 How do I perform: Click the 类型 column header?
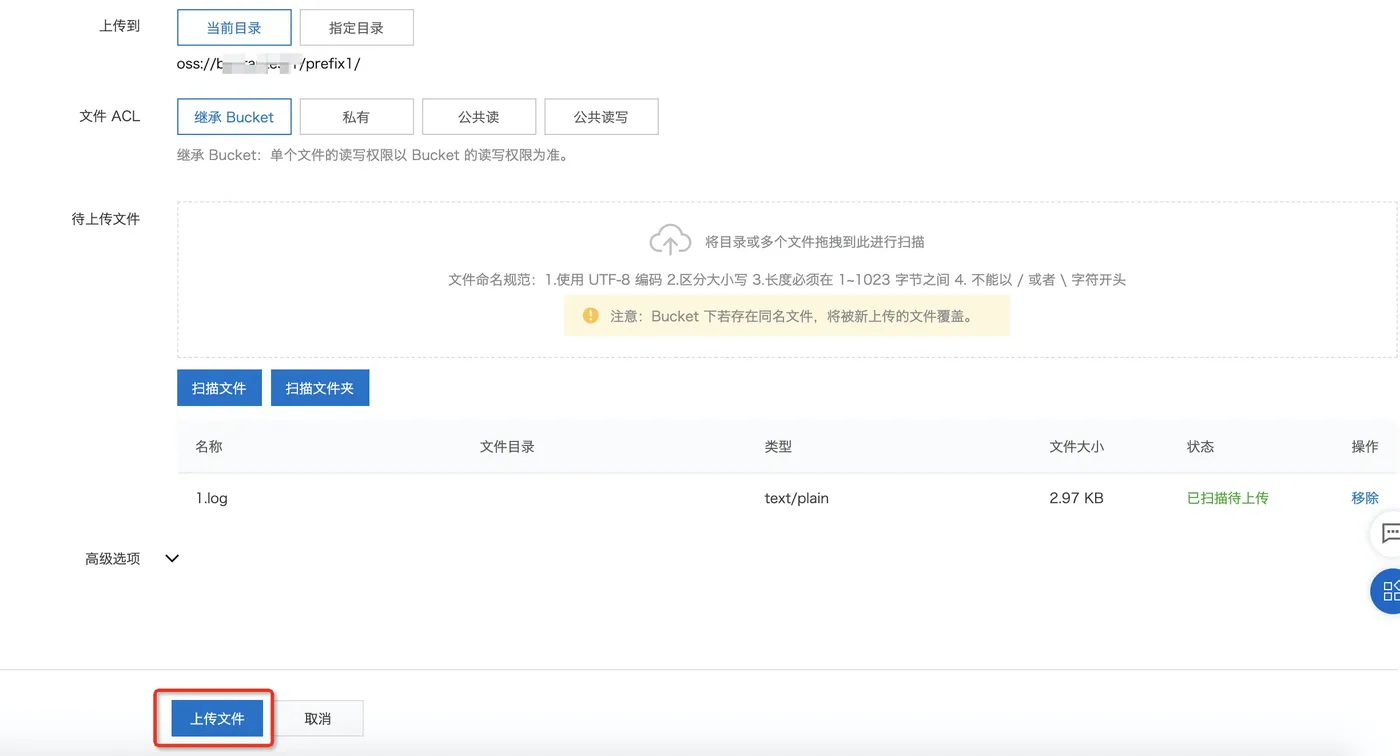tap(778, 447)
